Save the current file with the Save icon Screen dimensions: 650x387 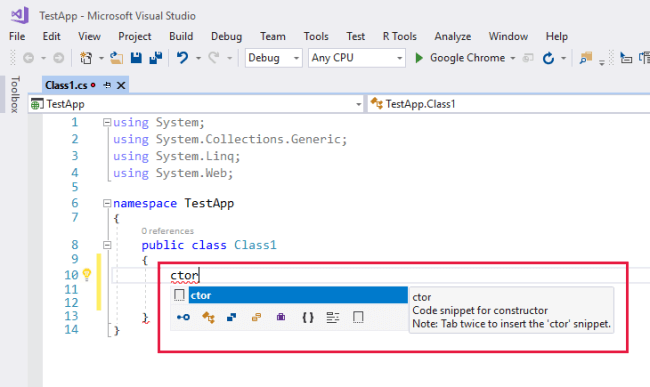[x=136, y=58]
